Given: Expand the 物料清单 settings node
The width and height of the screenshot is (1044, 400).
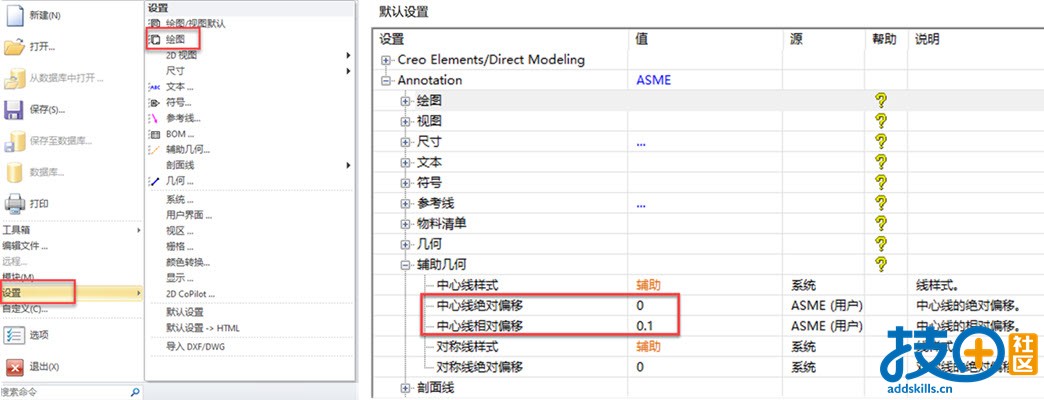Looking at the screenshot, I should tap(405, 224).
